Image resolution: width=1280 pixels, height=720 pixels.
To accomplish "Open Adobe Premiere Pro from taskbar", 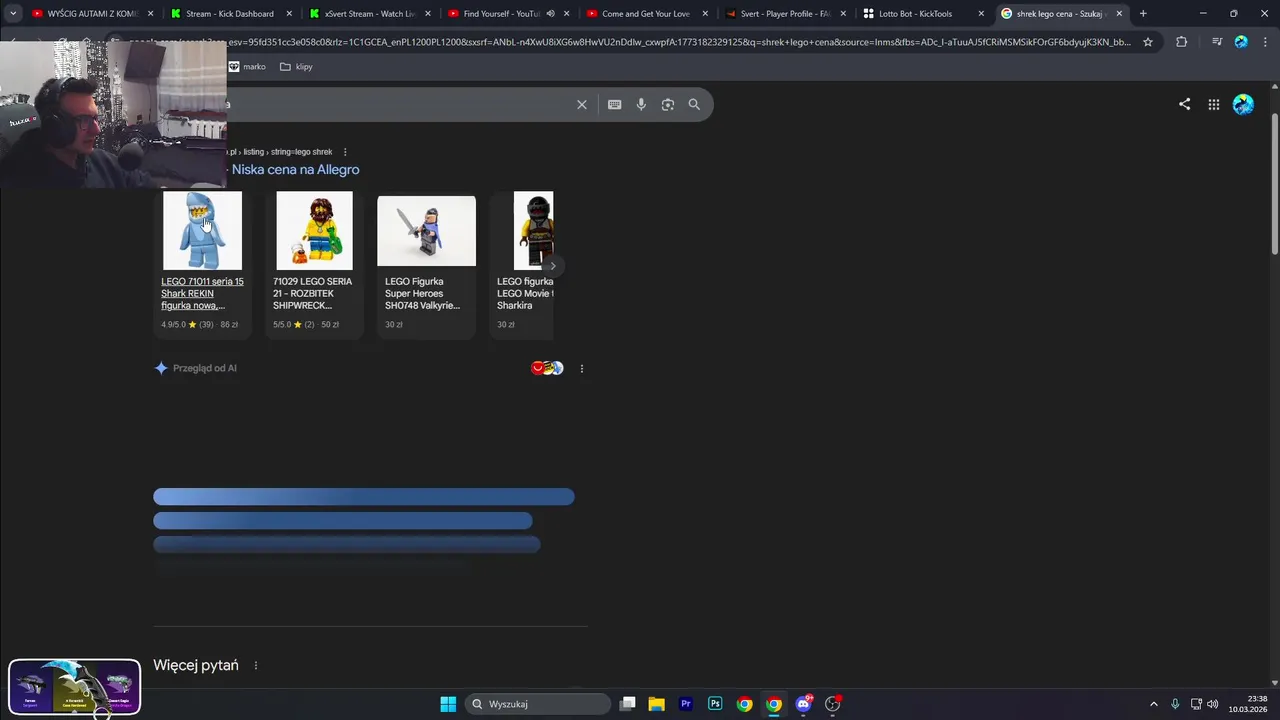I will pos(686,704).
